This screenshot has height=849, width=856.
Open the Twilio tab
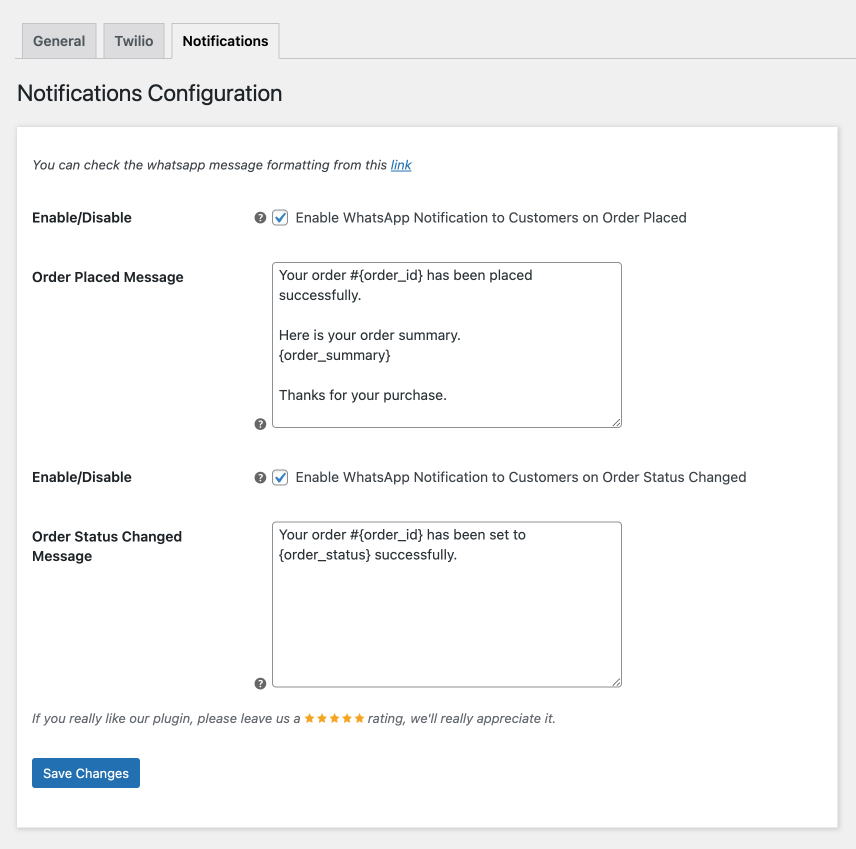point(134,41)
